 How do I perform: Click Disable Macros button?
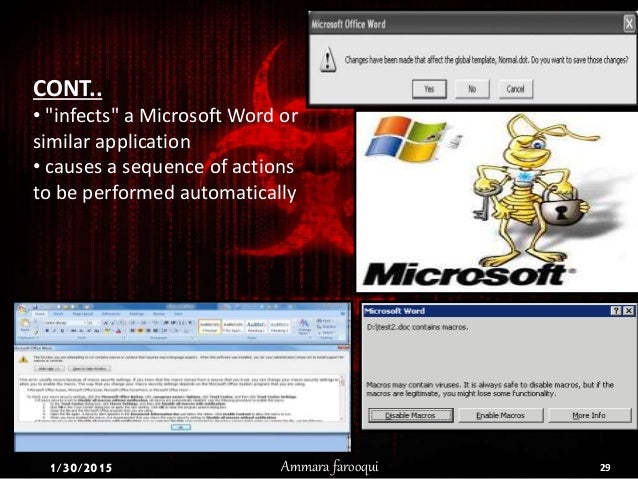(411, 415)
